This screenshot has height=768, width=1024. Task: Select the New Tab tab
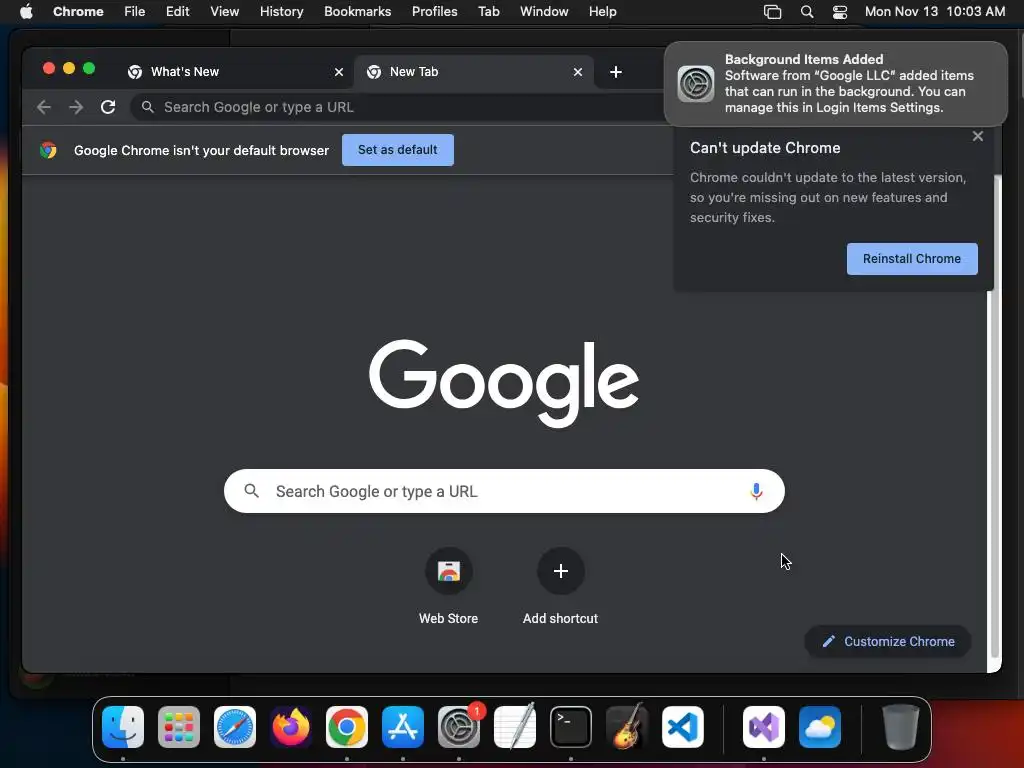[x=474, y=72]
